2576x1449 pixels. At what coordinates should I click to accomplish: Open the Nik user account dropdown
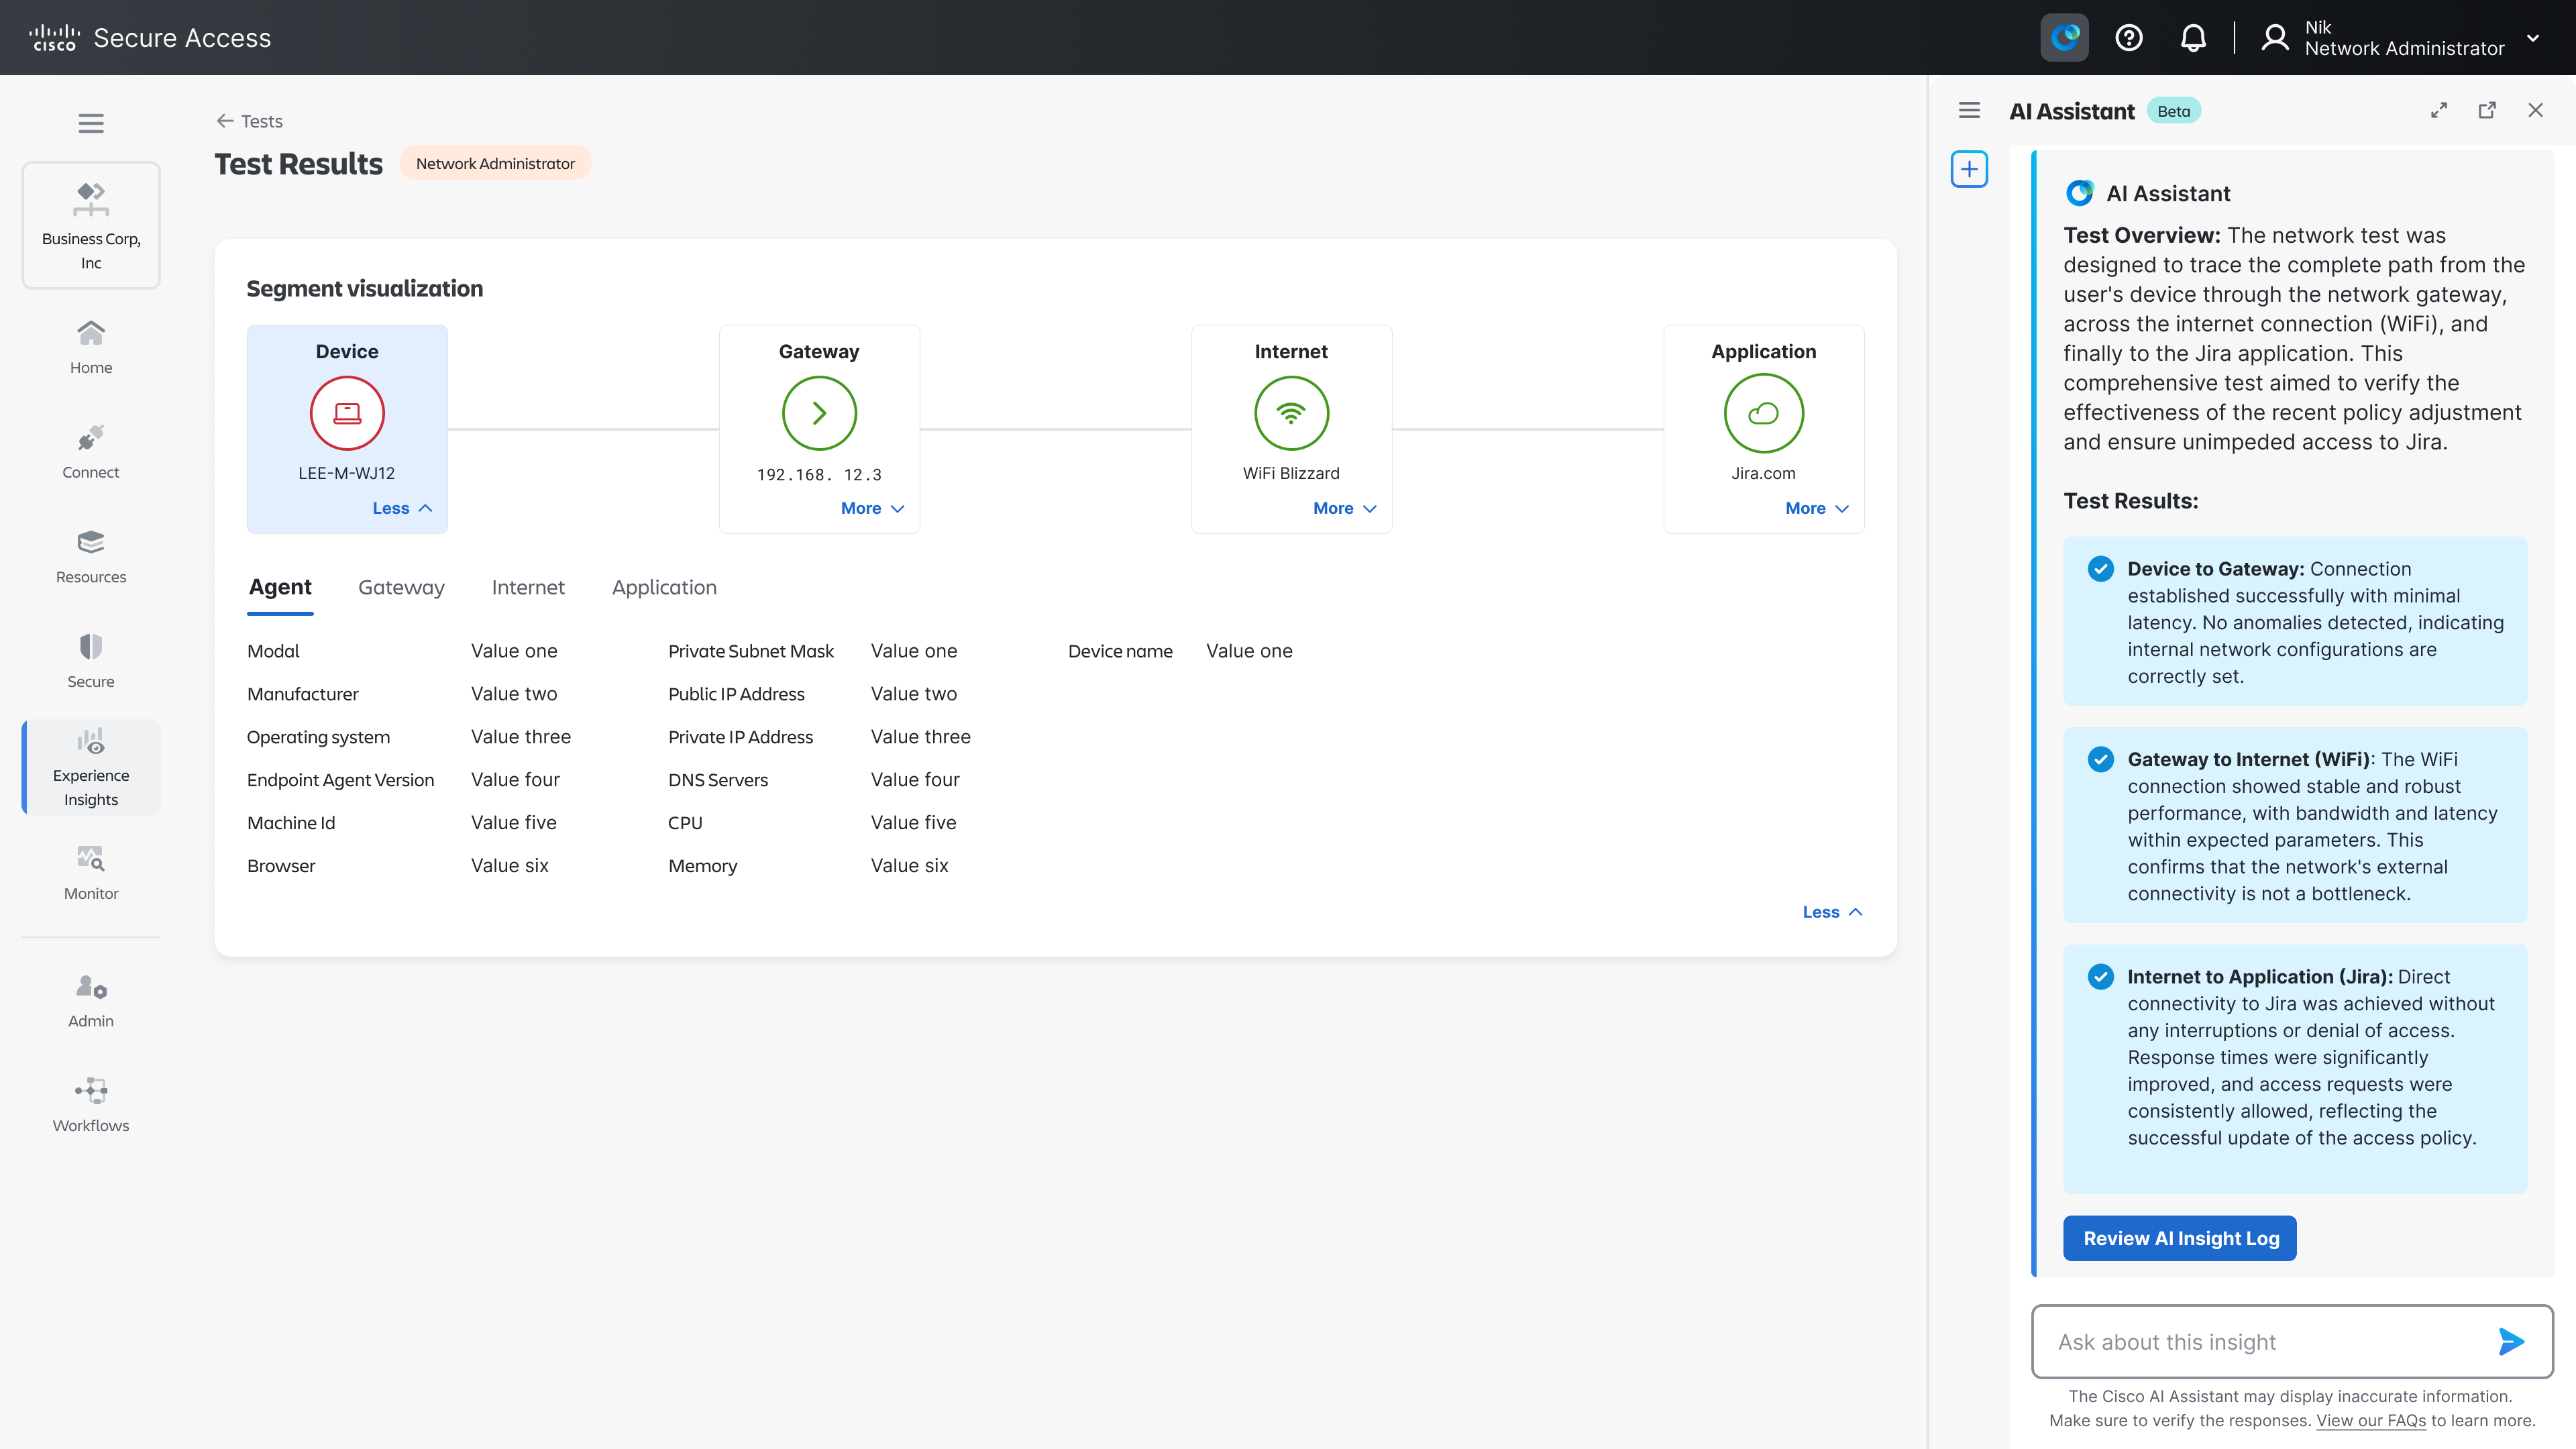click(2532, 38)
